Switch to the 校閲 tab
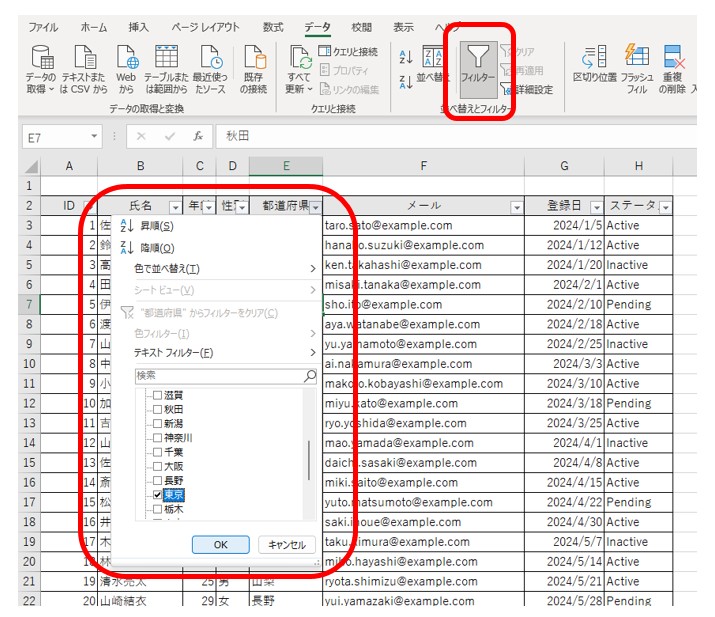 click(362, 27)
